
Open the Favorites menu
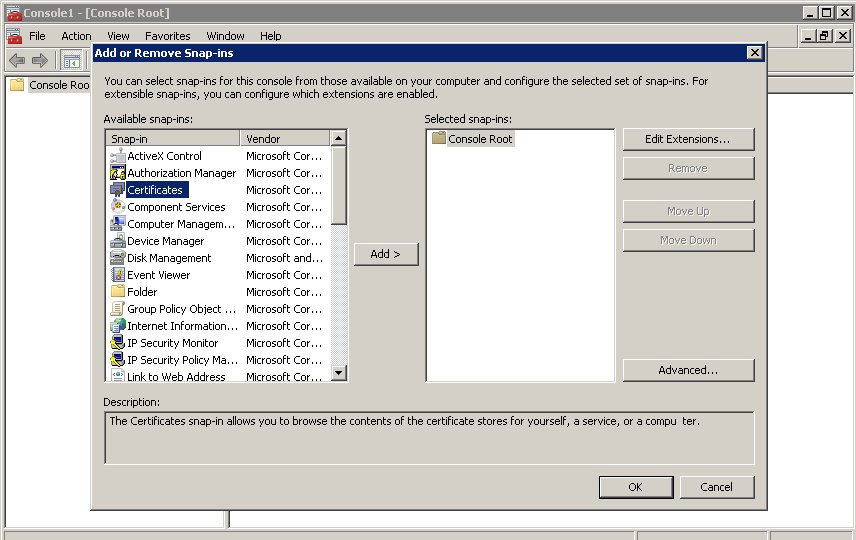tap(167, 36)
